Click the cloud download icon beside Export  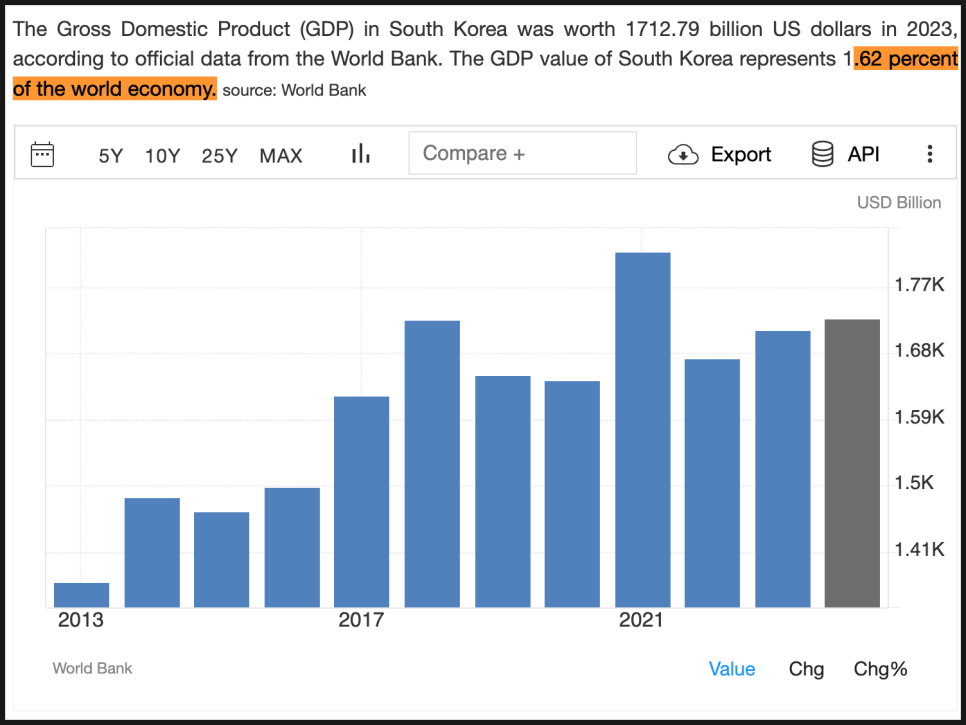coord(683,154)
